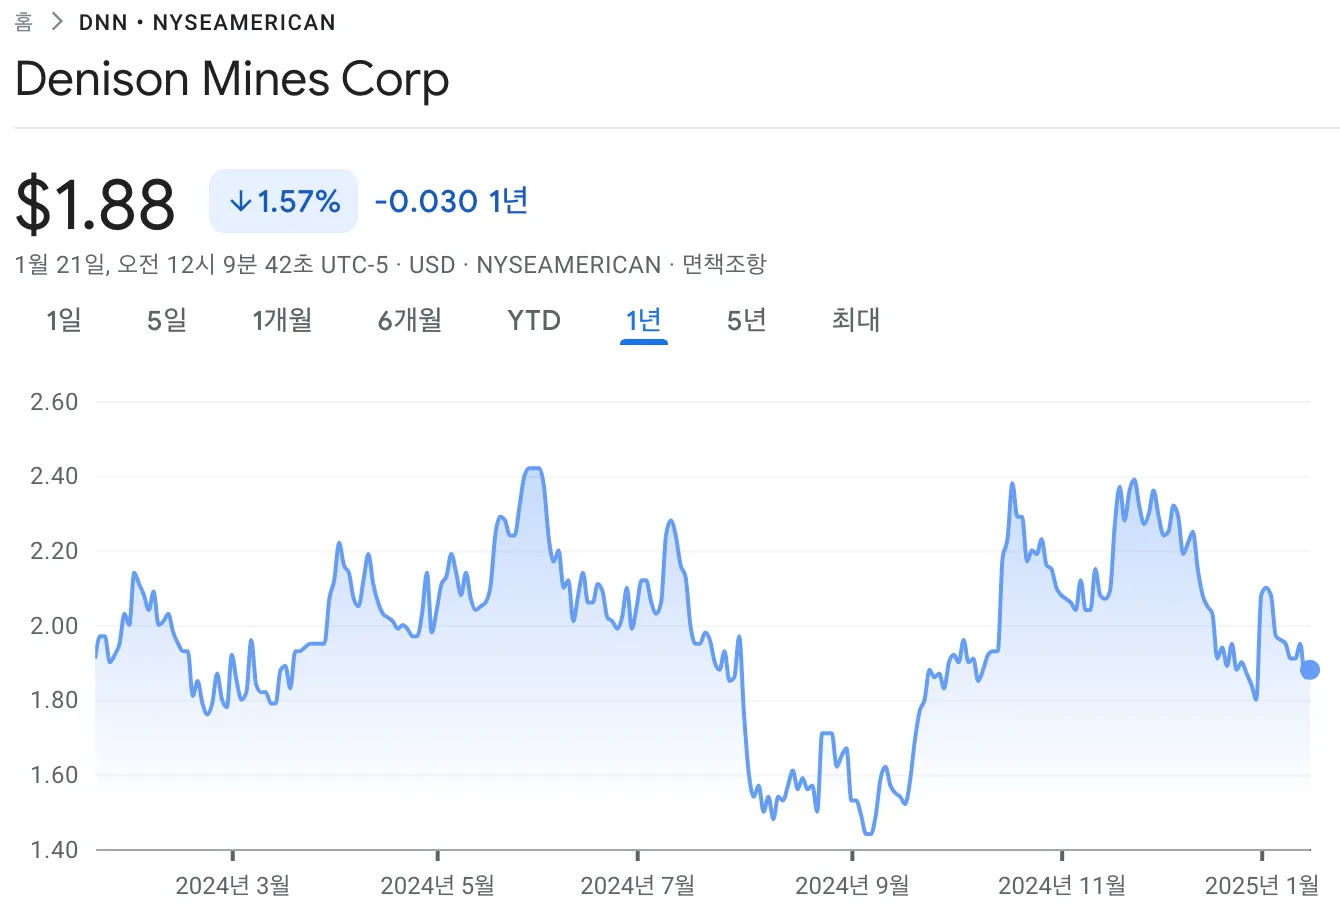
Task: Click the 1.80 y-axis label
Action: point(54,700)
